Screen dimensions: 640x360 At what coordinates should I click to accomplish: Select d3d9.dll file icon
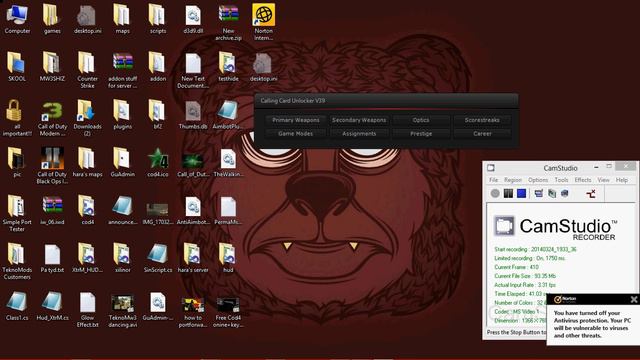193,19
